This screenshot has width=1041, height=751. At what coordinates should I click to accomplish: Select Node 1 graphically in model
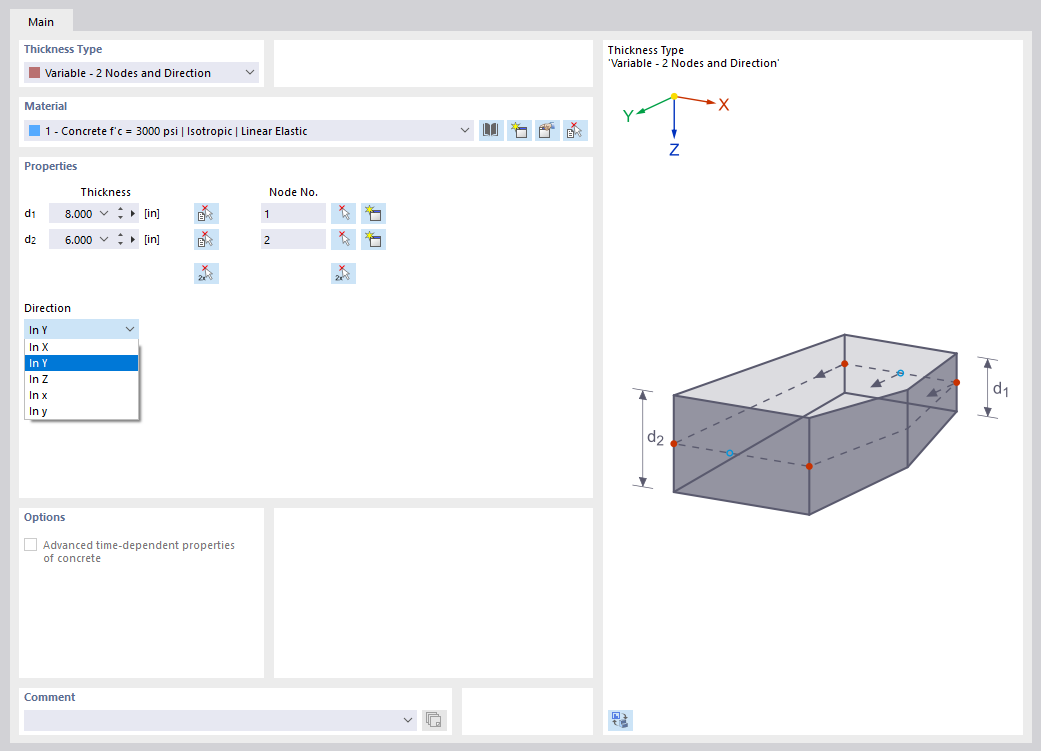coord(344,213)
